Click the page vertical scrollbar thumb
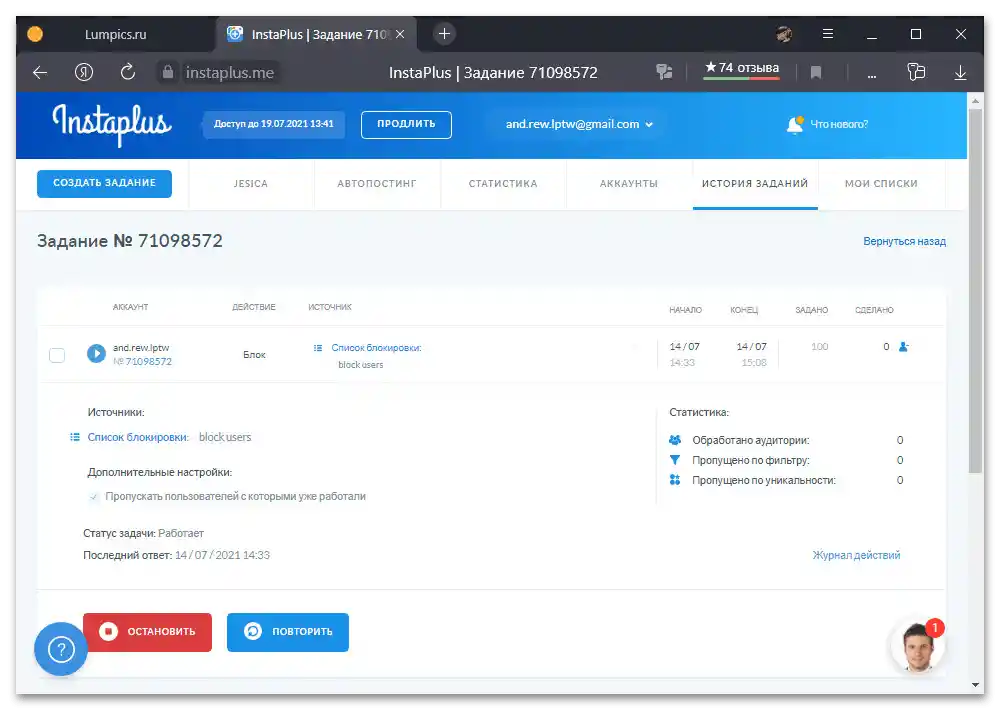This screenshot has width=1000, height=710. 975,291
